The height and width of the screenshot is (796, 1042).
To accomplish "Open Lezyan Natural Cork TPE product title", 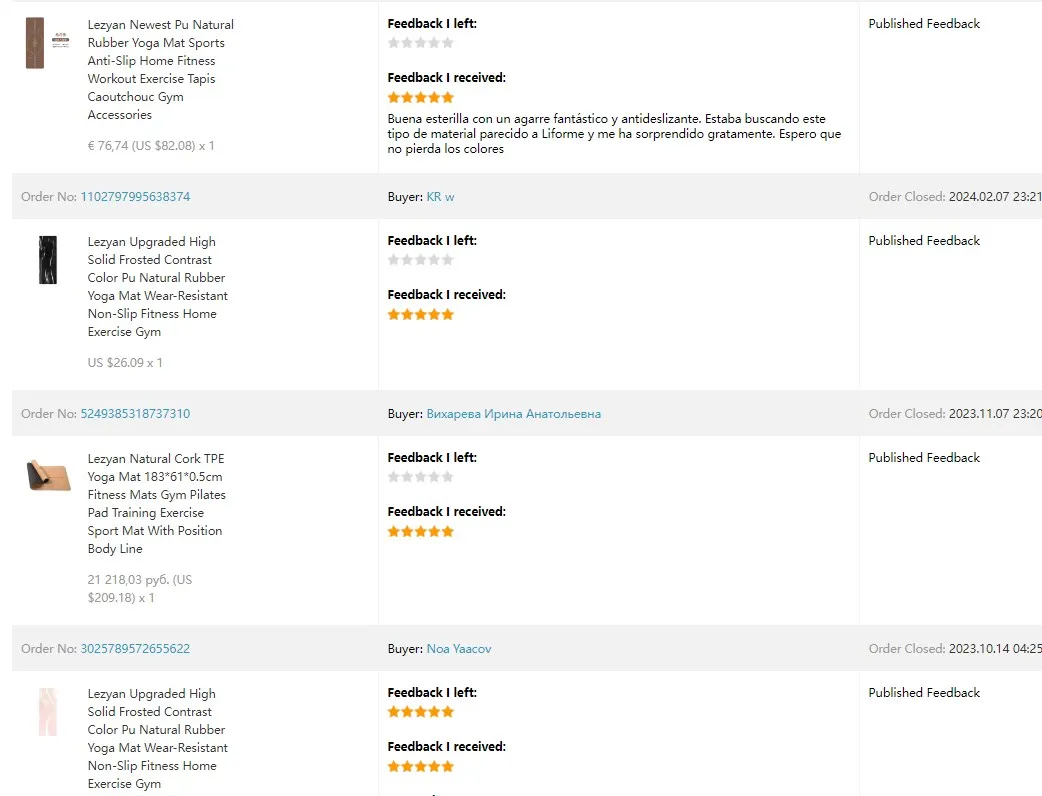I will point(156,504).
